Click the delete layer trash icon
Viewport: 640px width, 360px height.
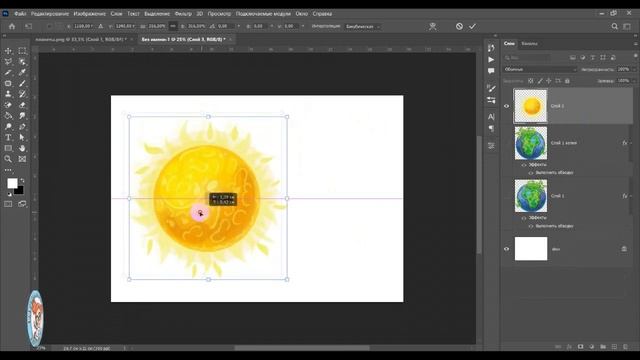(x=625, y=347)
